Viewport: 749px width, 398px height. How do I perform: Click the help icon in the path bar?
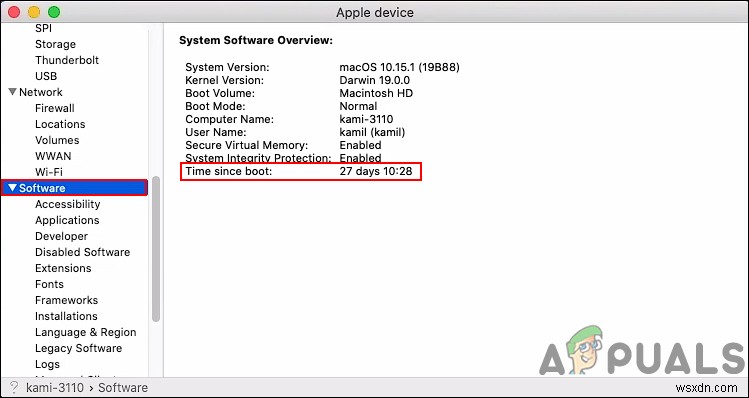(14, 387)
